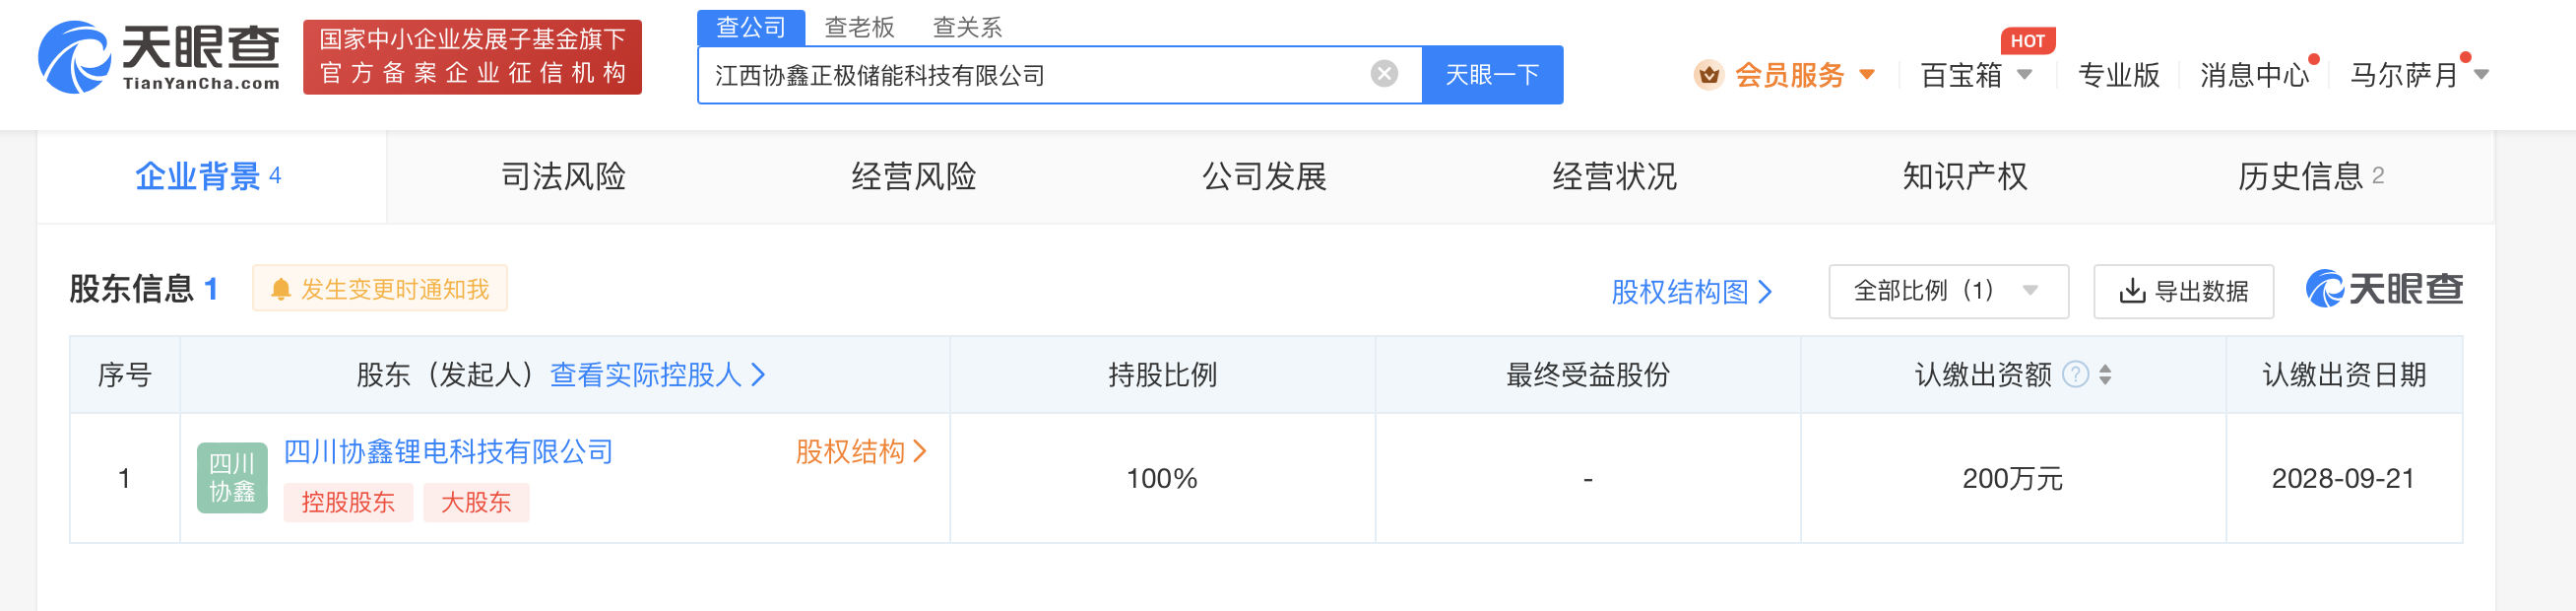Switch to the 公司发展 tab

tap(1264, 177)
